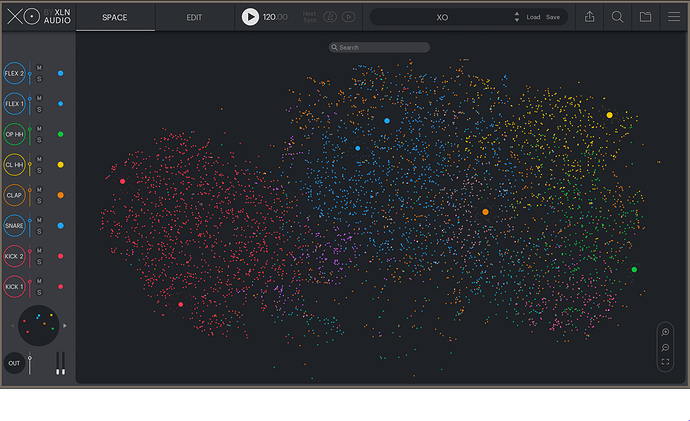Select the SNARE channel pad
Image resolution: width=690 pixels, height=421 pixels.
(14, 226)
